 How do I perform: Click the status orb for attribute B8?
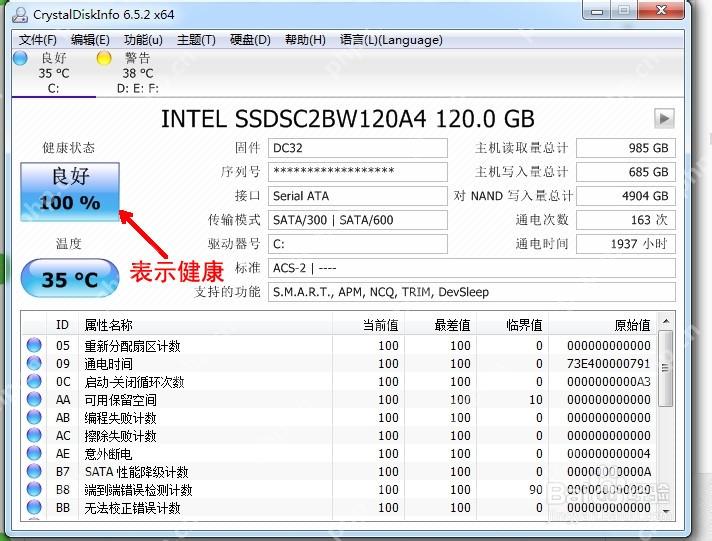[x=34, y=489]
